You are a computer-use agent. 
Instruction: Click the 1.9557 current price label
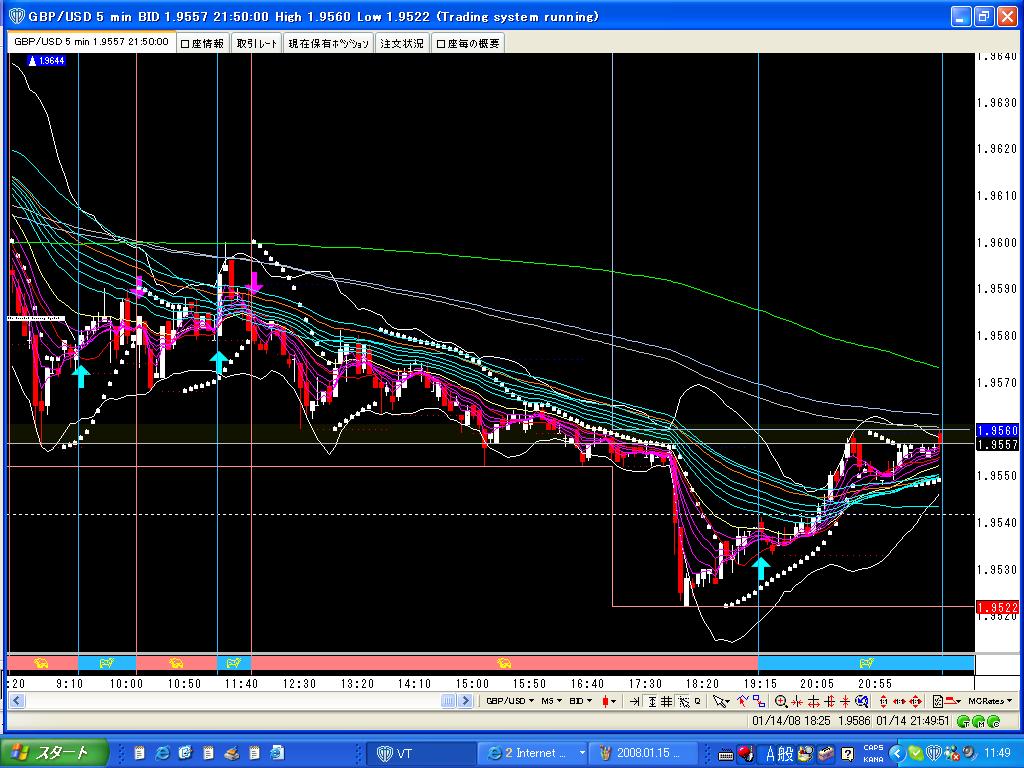click(x=997, y=444)
